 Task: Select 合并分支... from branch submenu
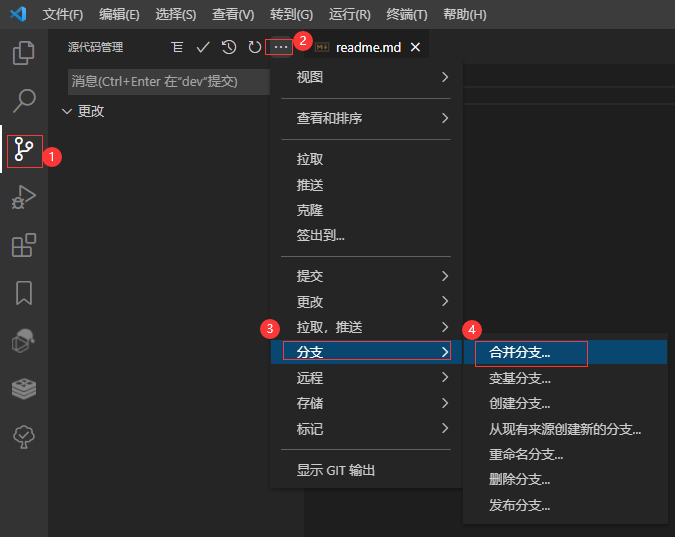tap(520, 352)
